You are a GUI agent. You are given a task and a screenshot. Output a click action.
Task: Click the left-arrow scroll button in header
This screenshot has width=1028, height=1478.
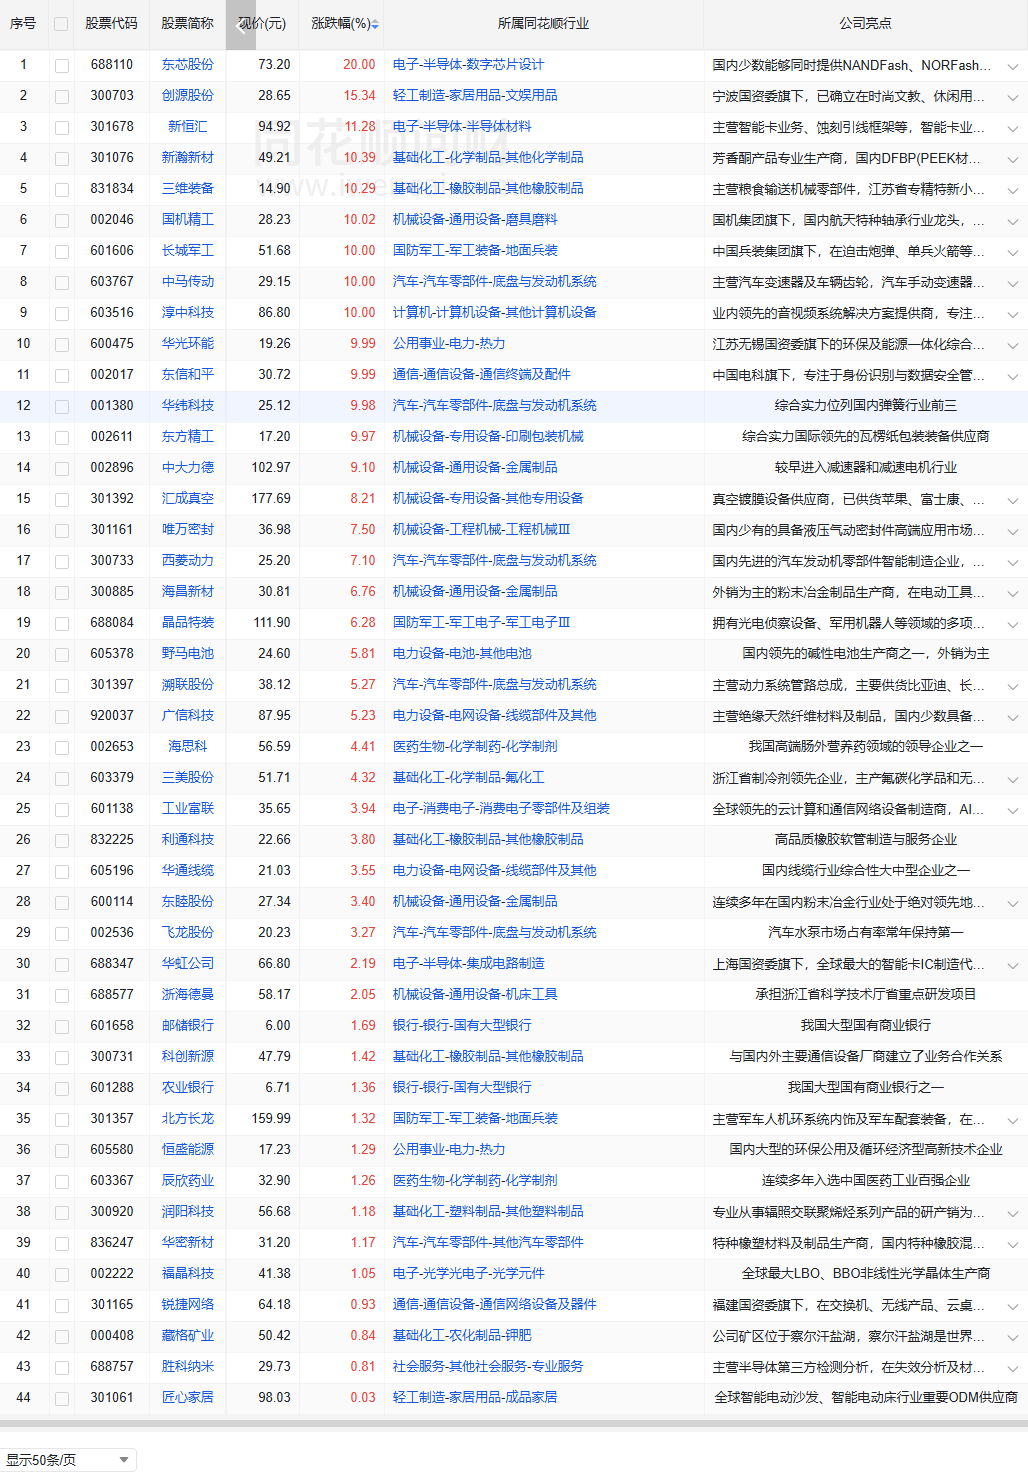(x=240, y=24)
